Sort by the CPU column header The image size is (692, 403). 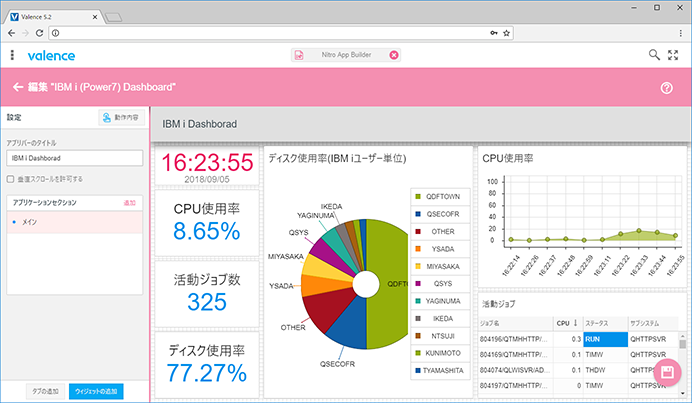[x=568, y=323]
